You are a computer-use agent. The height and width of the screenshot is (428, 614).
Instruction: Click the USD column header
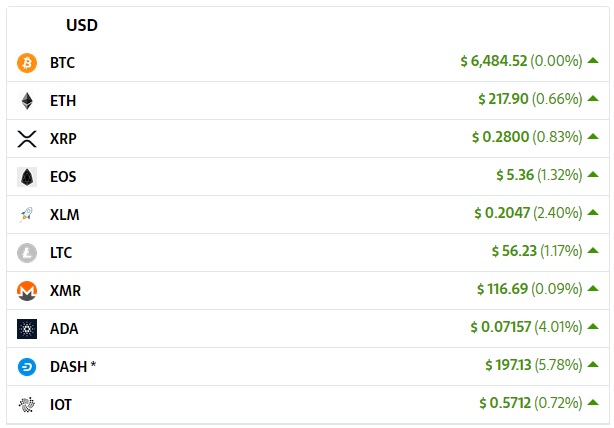click(82, 25)
